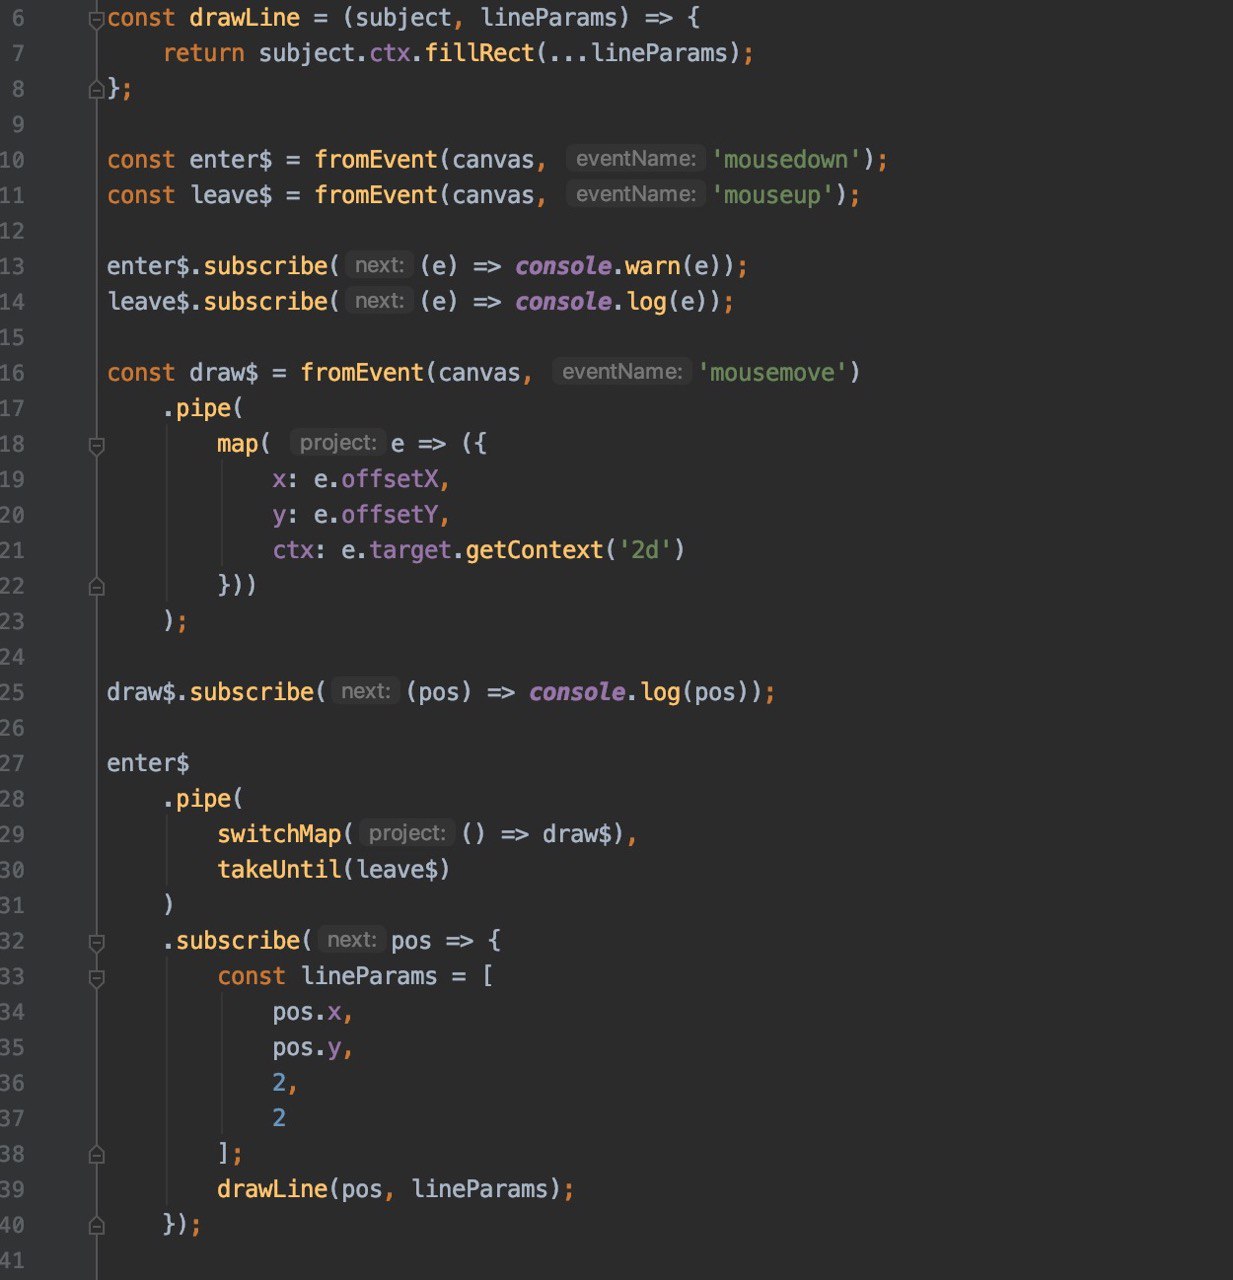1233x1280 pixels.
Task: Click the fold end marker on line 22
Action: tap(97, 586)
